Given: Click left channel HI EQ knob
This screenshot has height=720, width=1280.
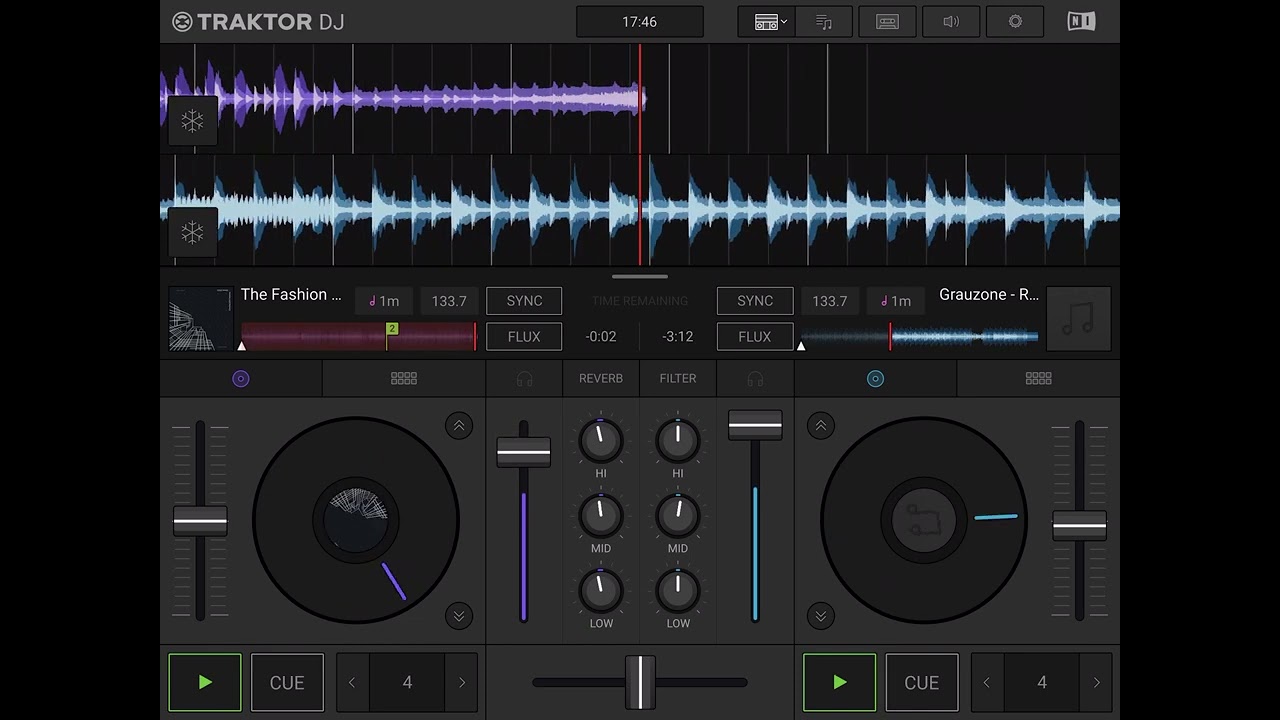Looking at the screenshot, I should (x=601, y=440).
